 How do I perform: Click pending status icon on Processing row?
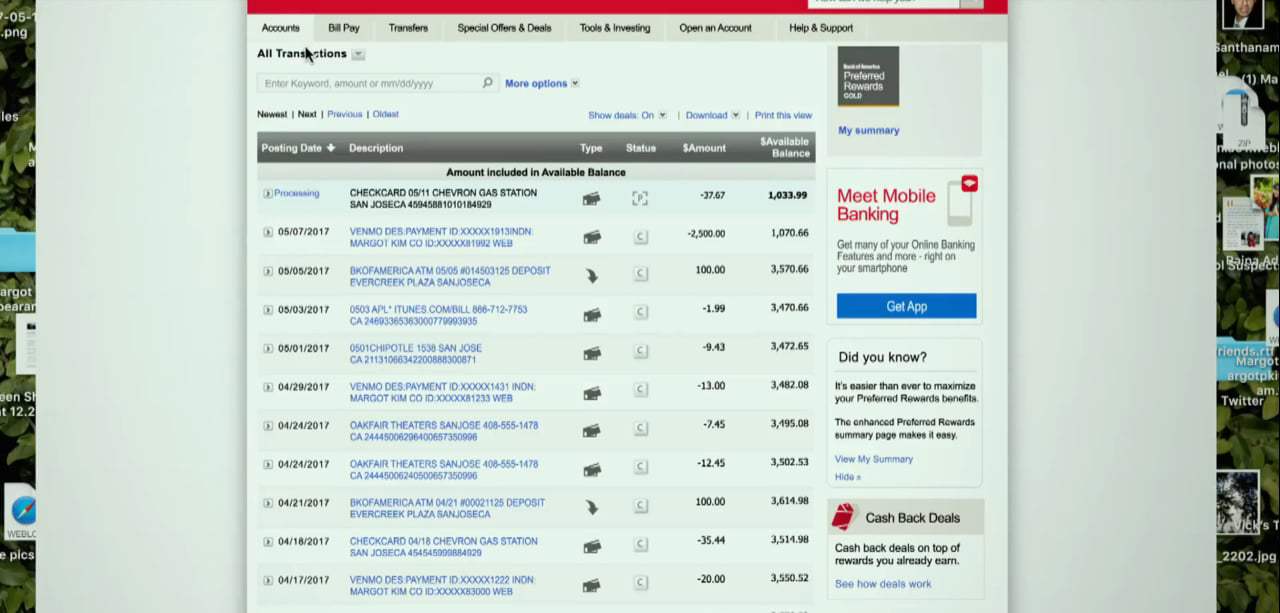tap(640, 198)
